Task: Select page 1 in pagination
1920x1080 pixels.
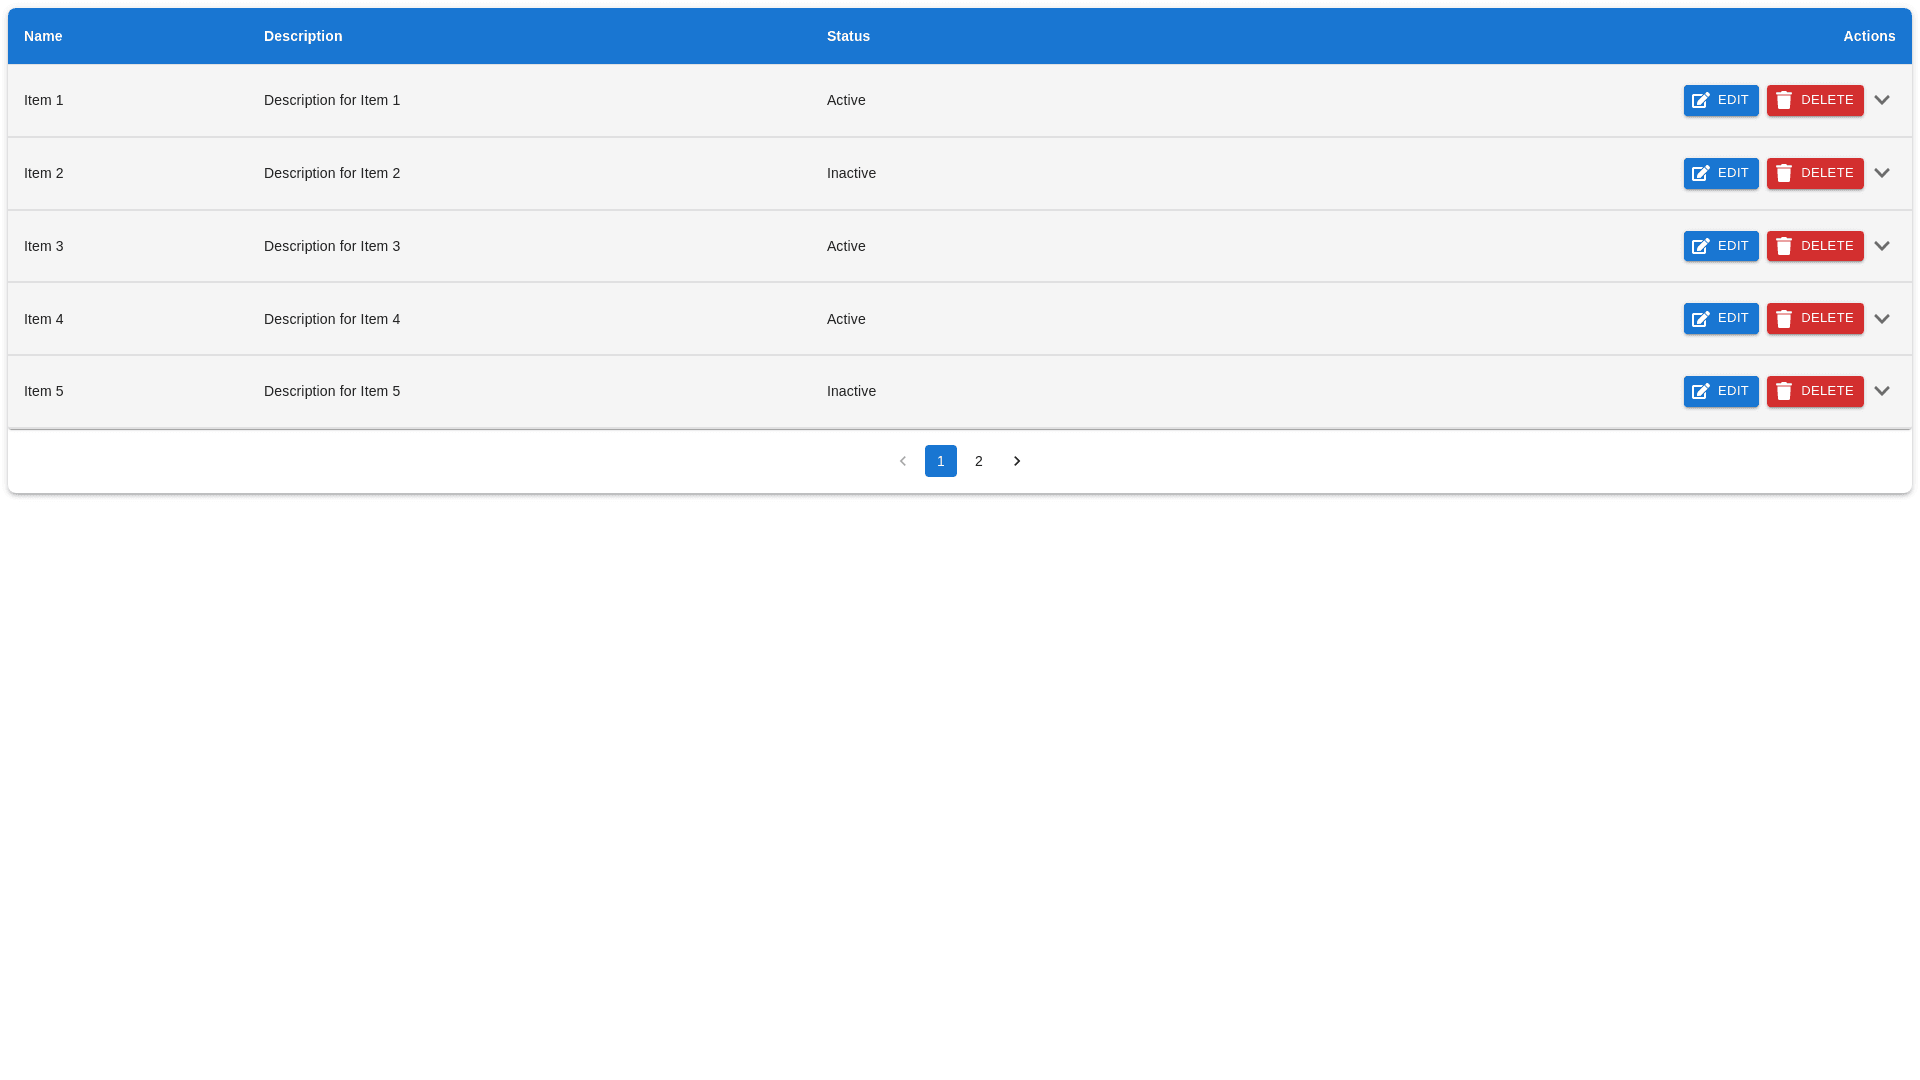Action: tap(940, 461)
